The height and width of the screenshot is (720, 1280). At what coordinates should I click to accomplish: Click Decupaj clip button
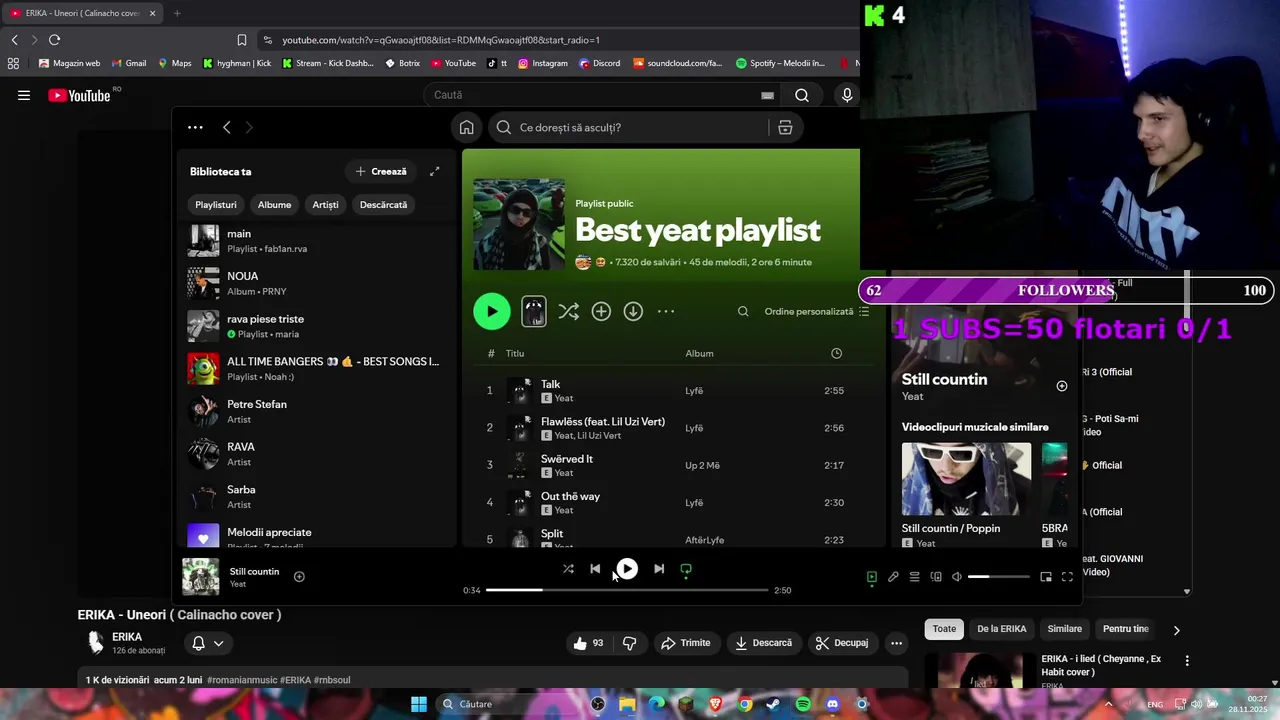coord(842,643)
